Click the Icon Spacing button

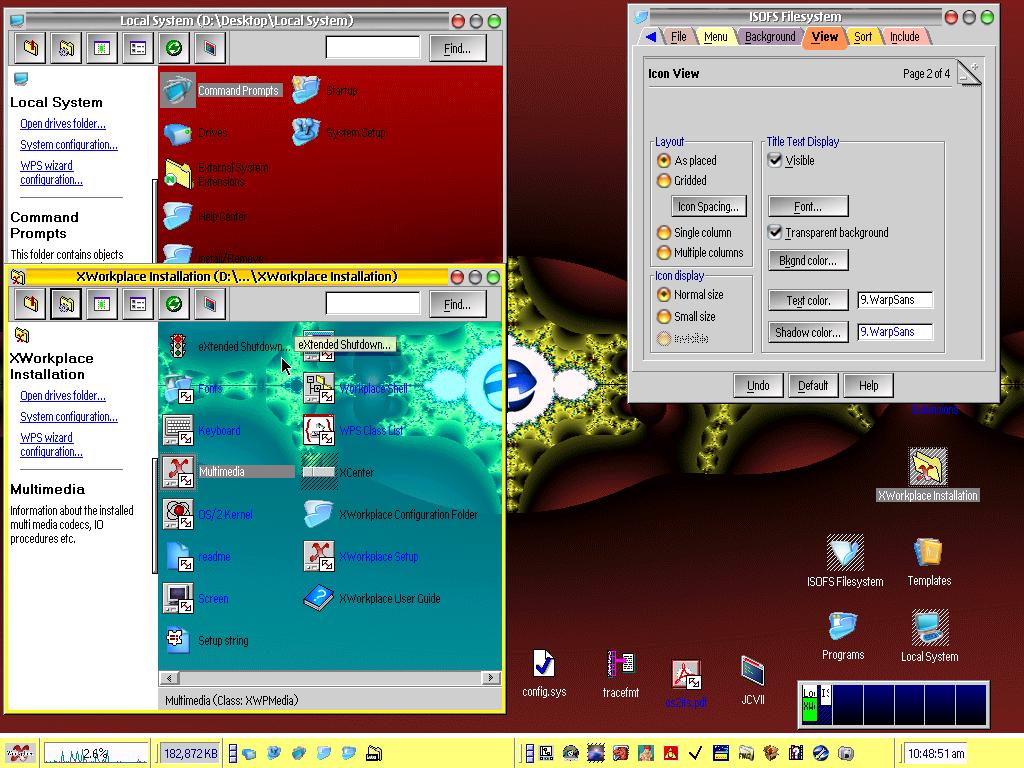708,207
